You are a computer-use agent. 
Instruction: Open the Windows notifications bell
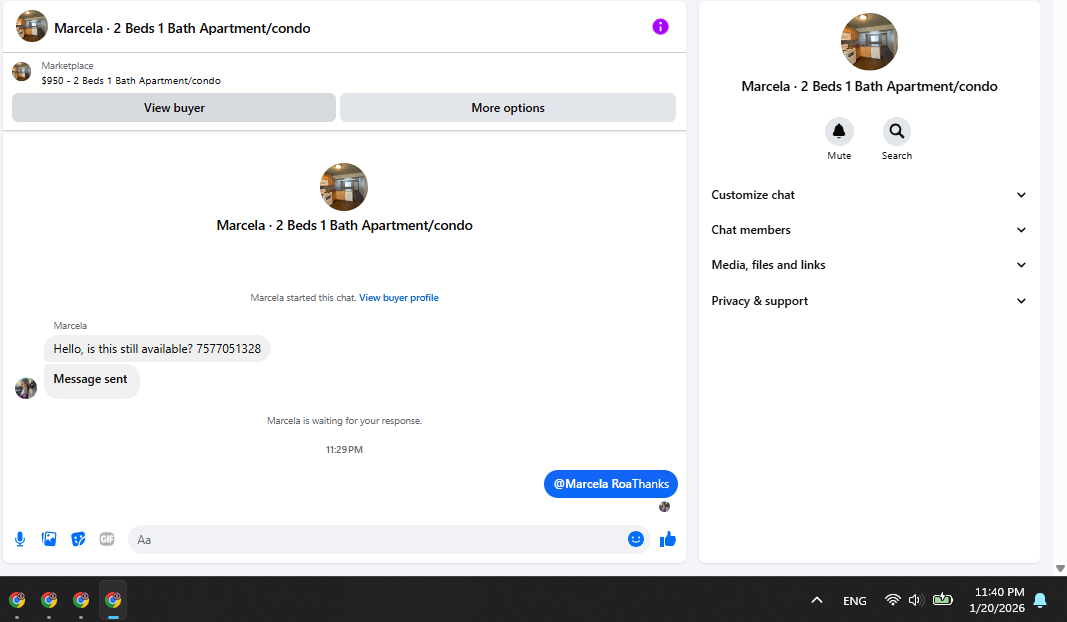(x=1040, y=600)
